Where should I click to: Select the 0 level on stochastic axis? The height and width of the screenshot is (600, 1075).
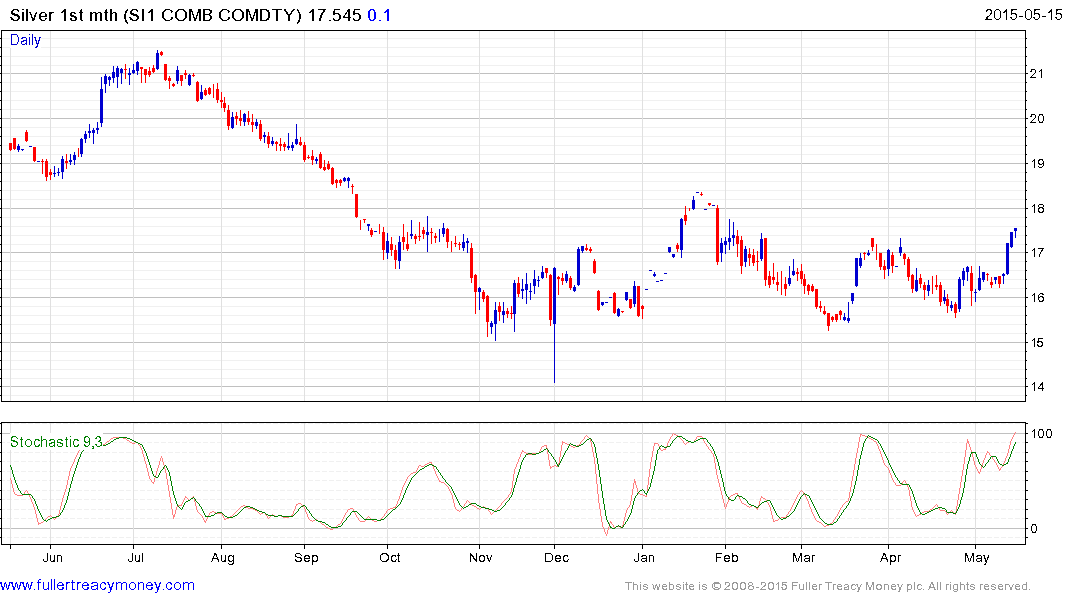click(x=1035, y=529)
